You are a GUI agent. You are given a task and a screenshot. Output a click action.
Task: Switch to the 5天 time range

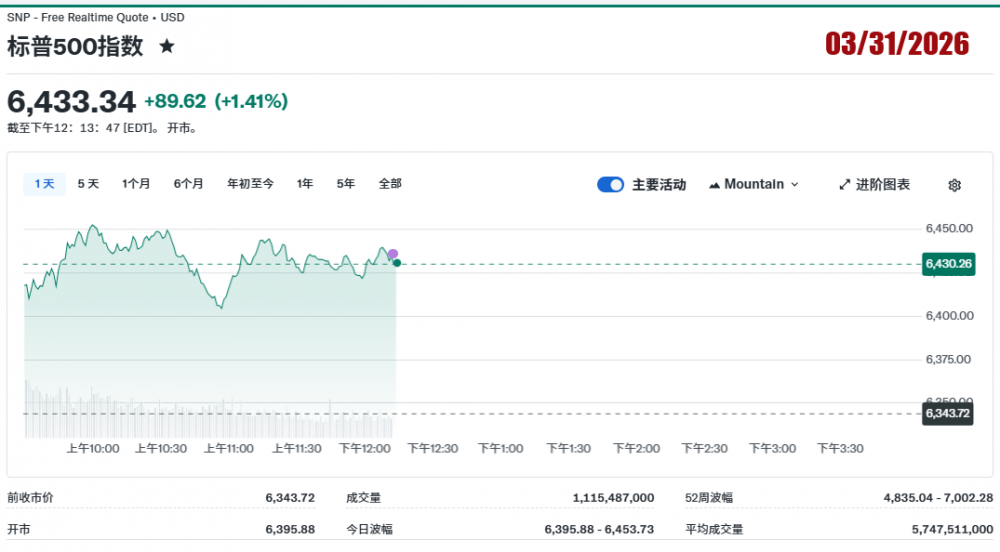88,184
